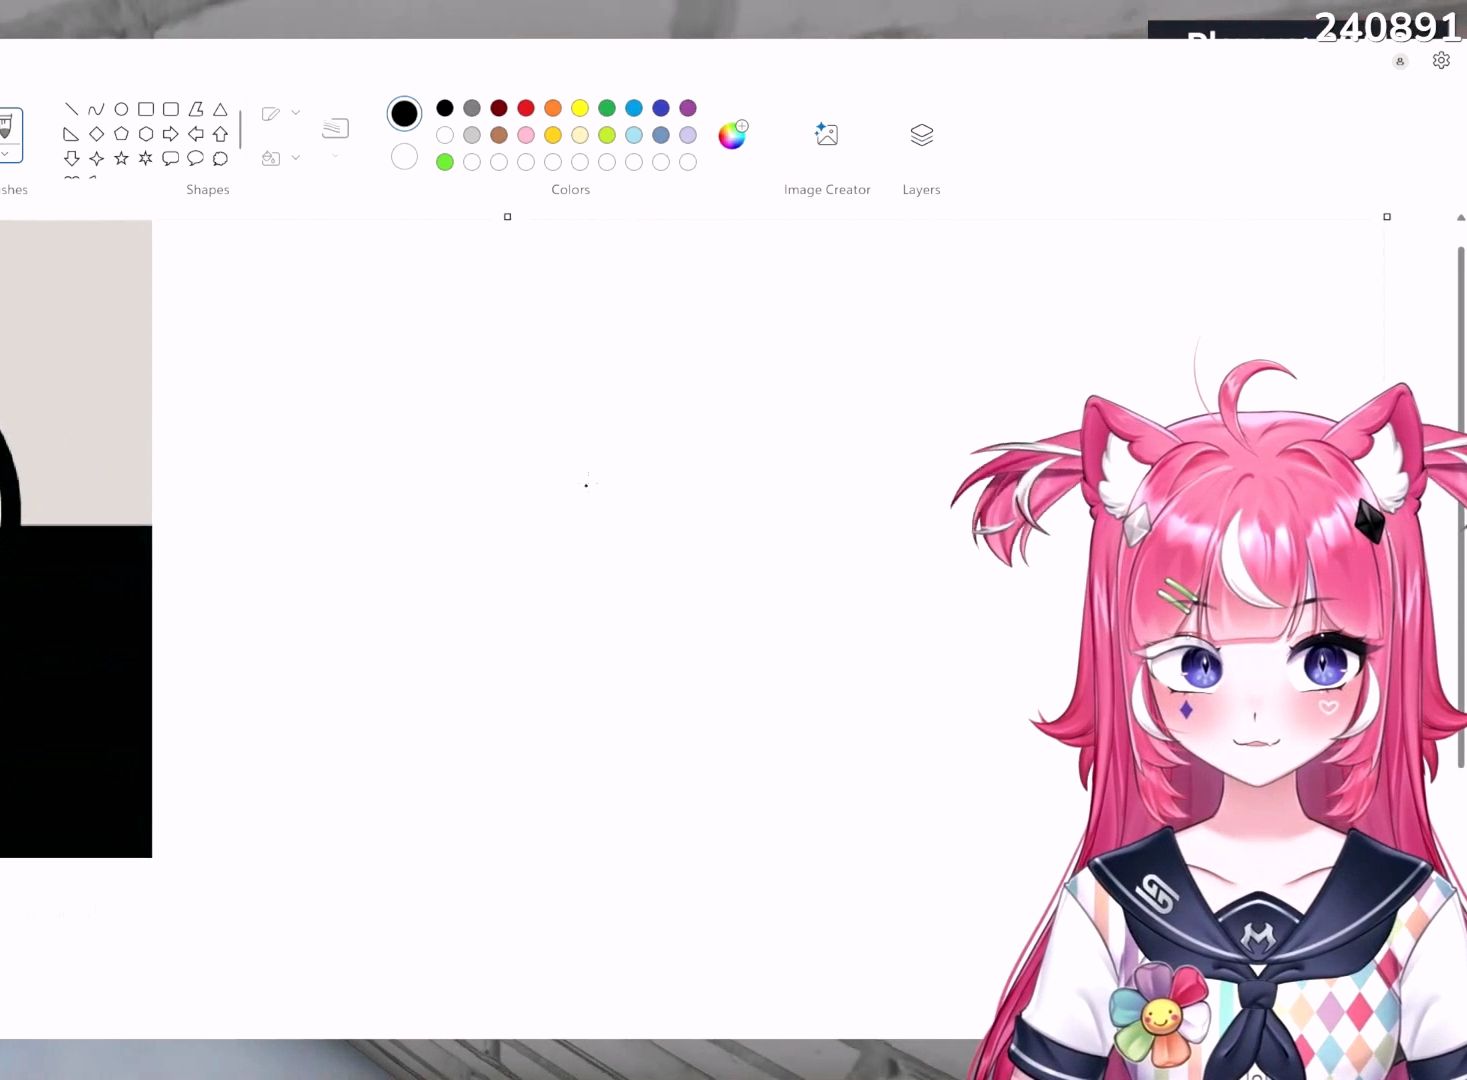
Task: Click the canvas vertical scrollbar
Action: (1461, 507)
